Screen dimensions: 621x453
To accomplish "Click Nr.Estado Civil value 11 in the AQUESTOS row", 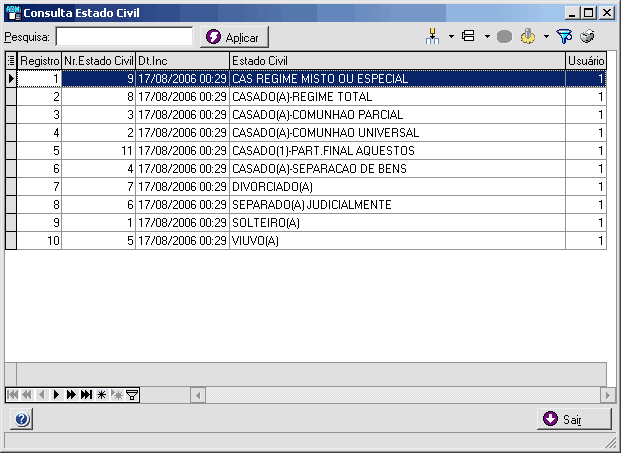I will pyautogui.click(x=99, y=150).
